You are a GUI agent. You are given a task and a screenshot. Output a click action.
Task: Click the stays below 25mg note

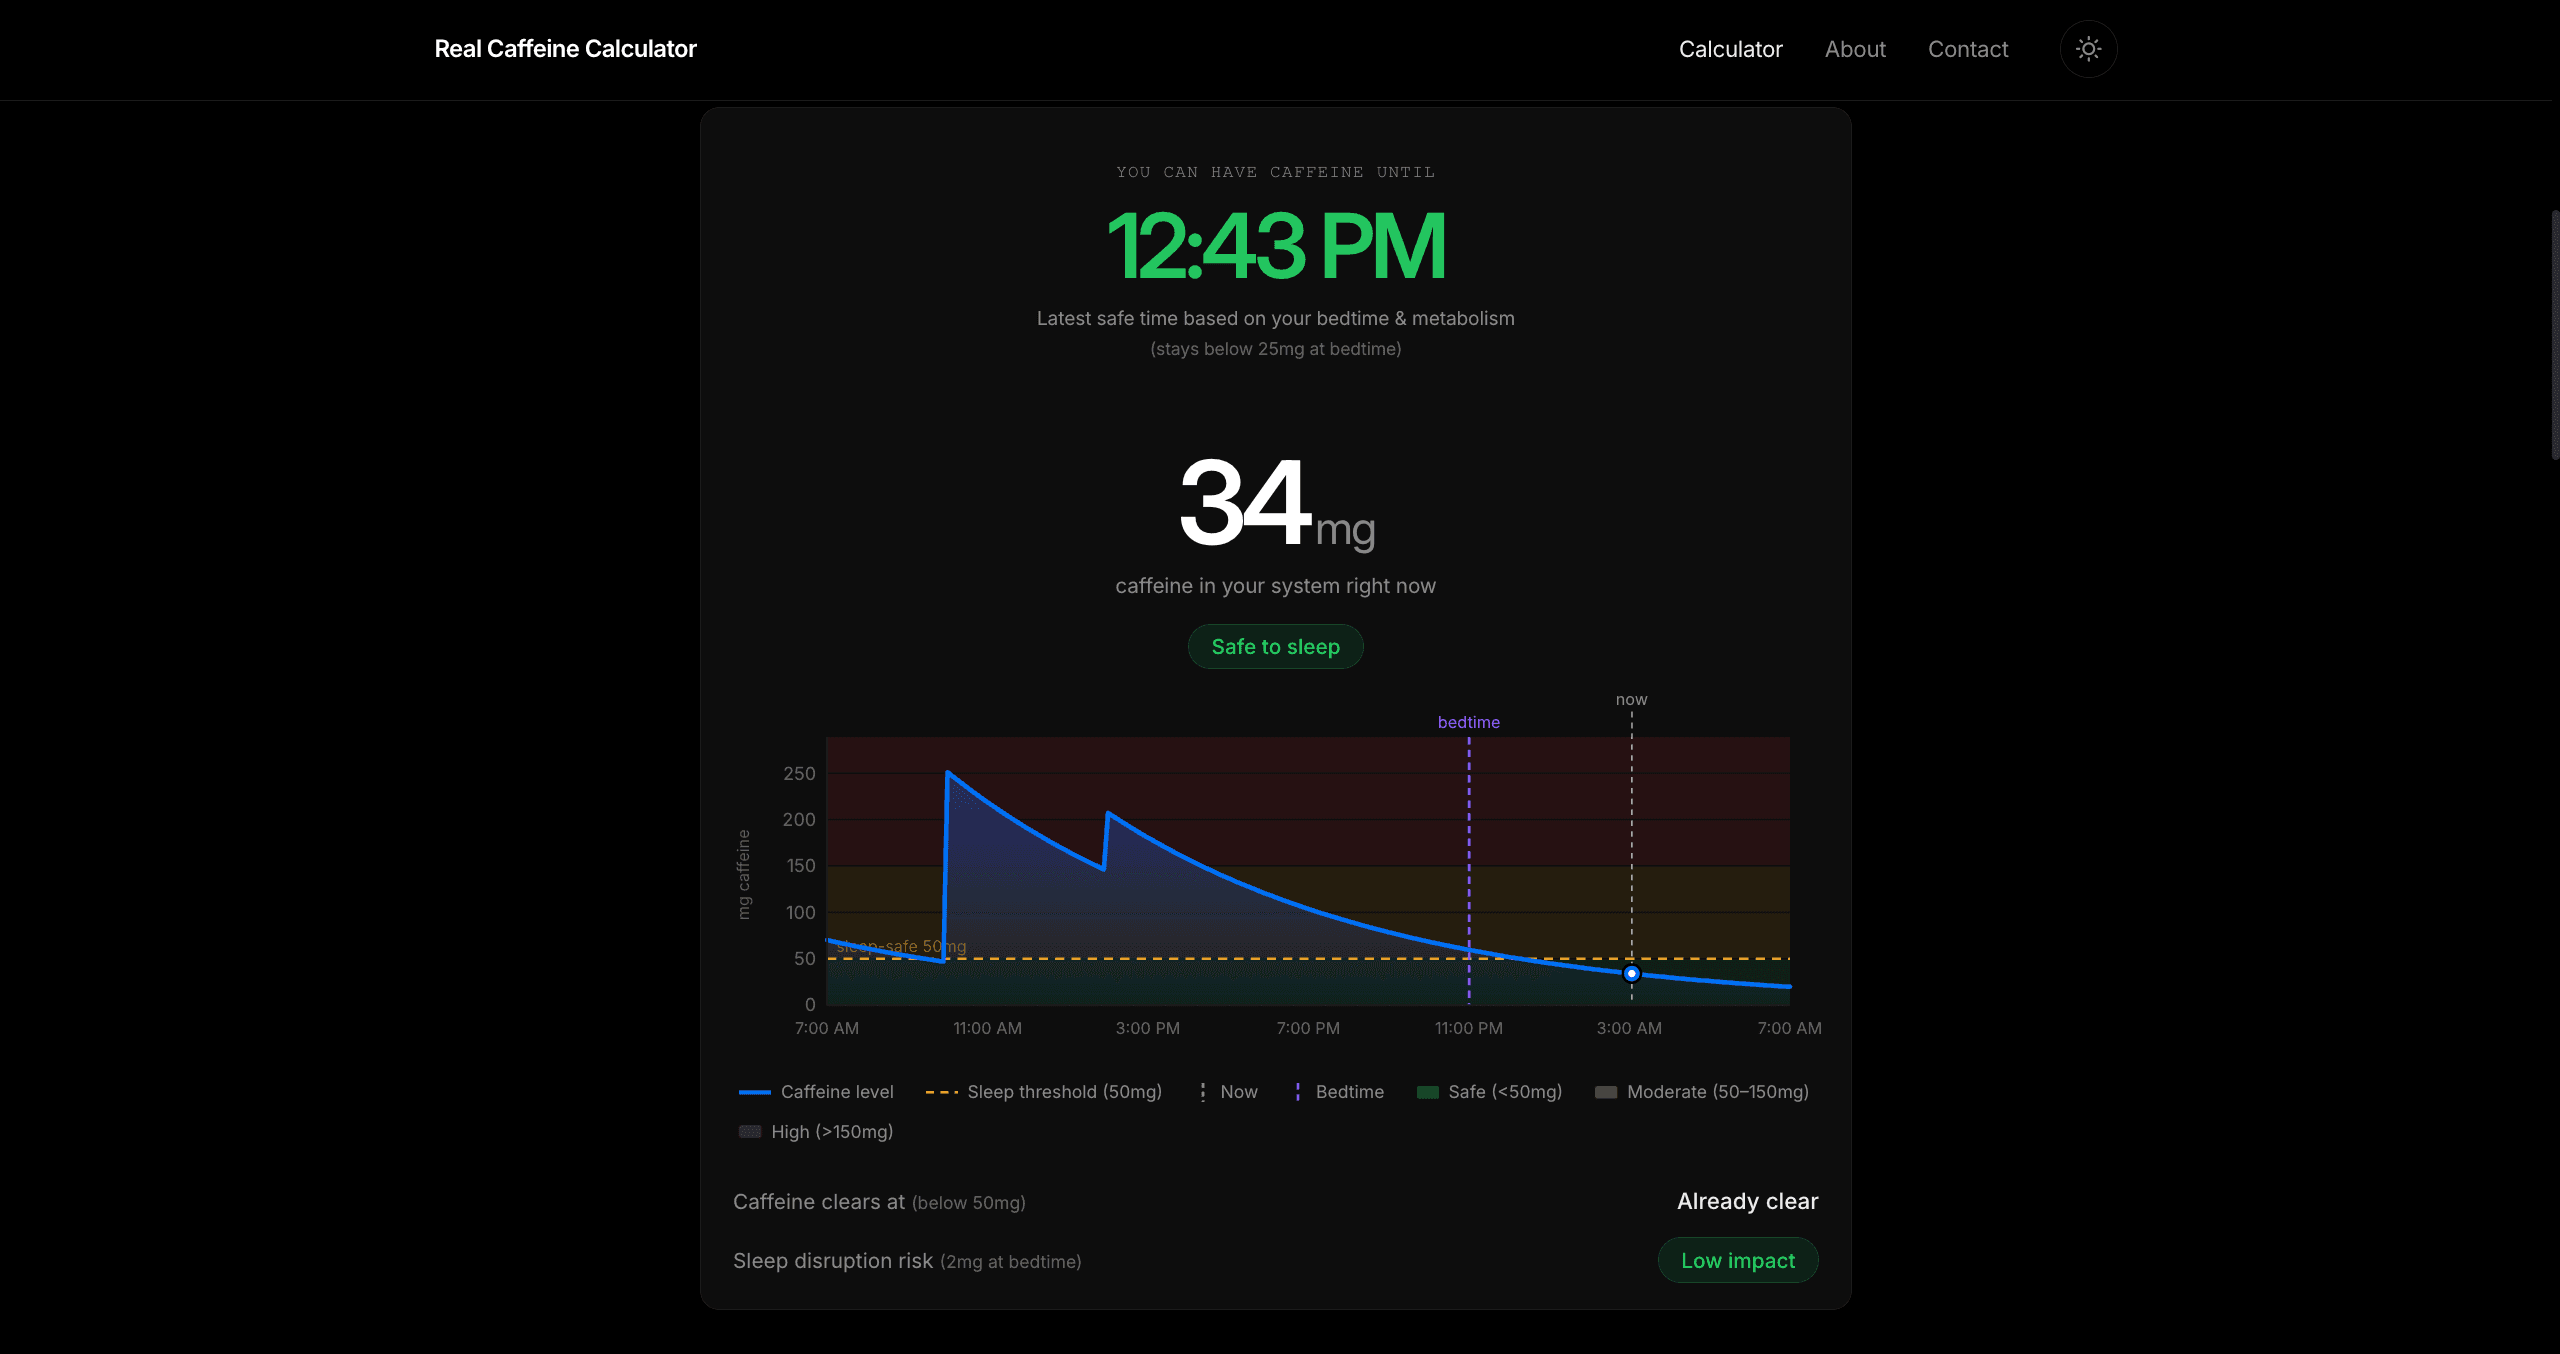coord(1275,349)
